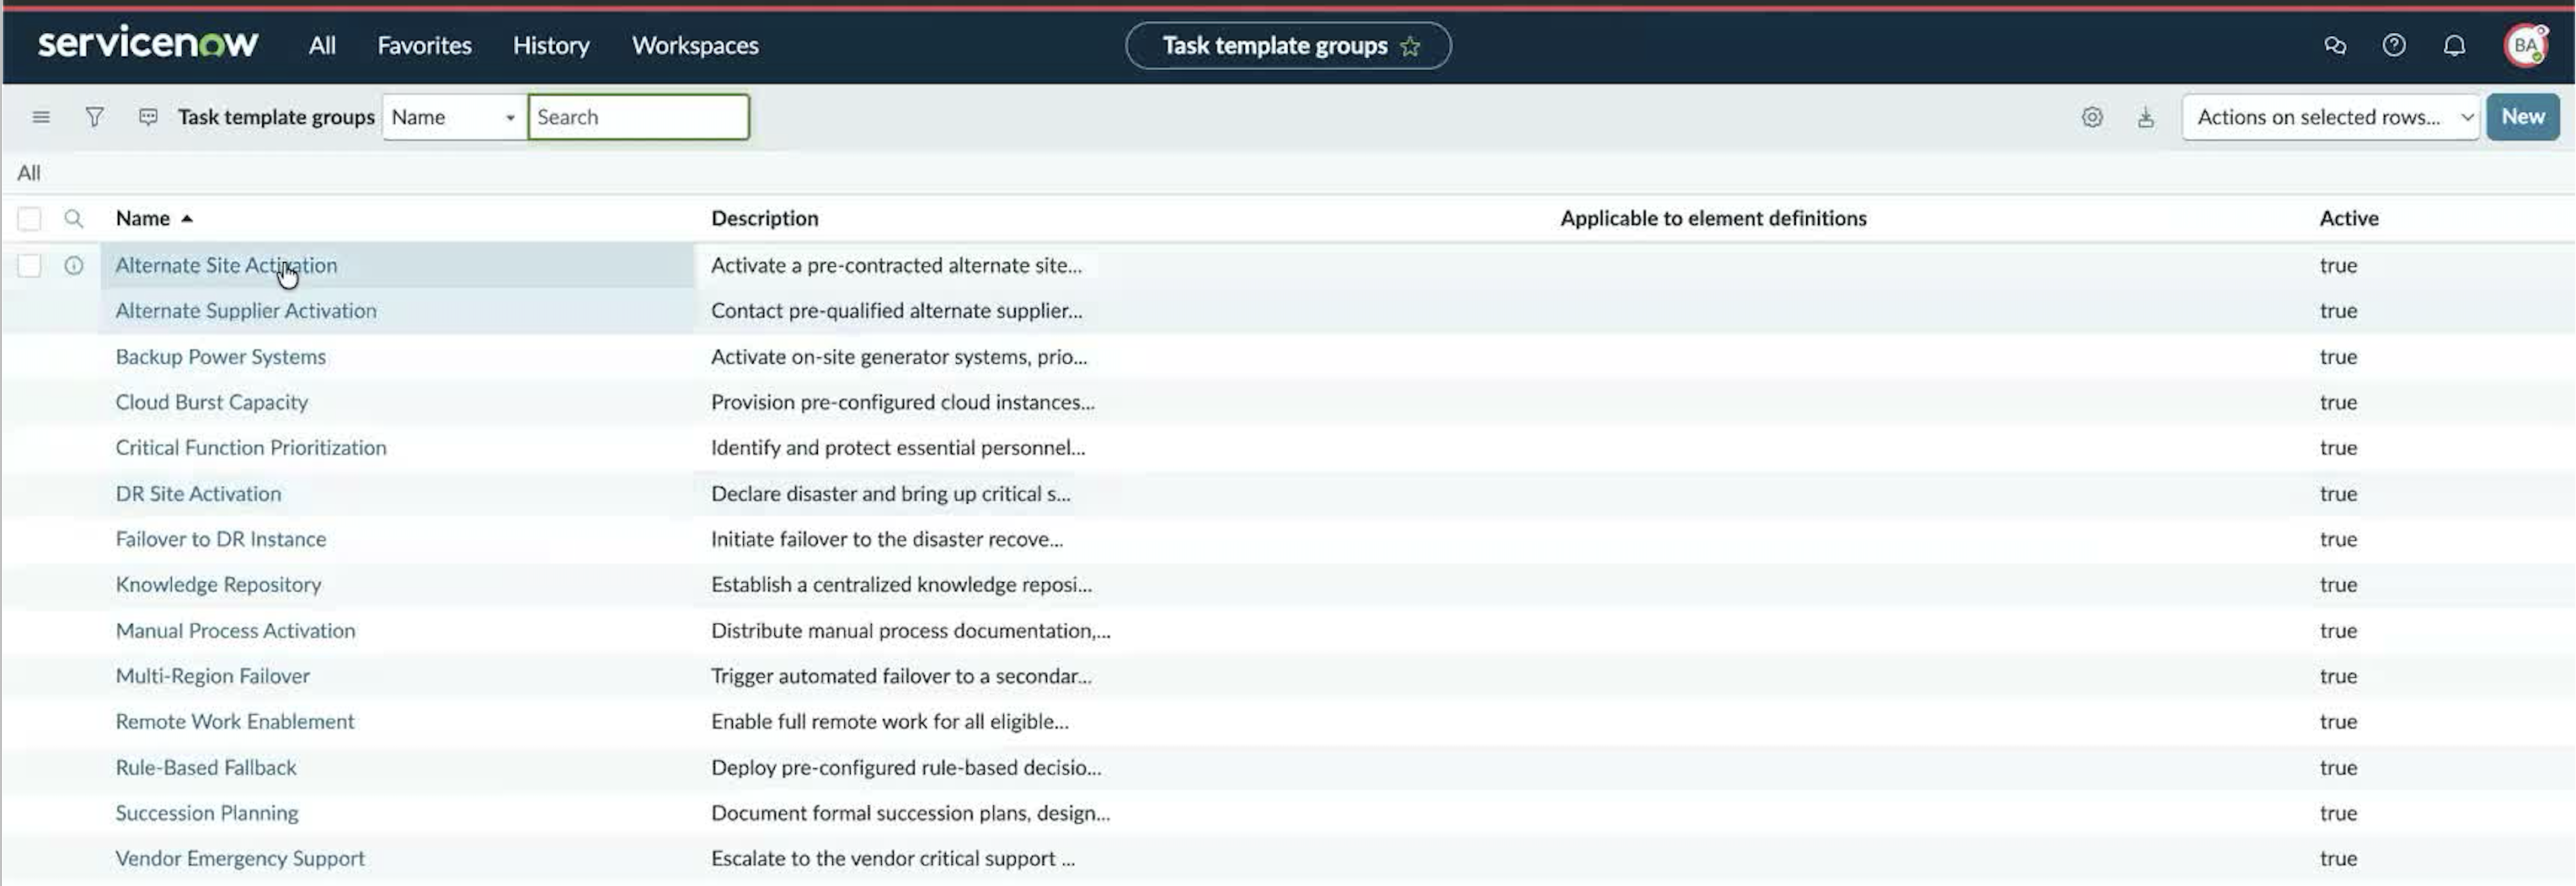Open Multi-Region Failover record

(x=212, y=676)
